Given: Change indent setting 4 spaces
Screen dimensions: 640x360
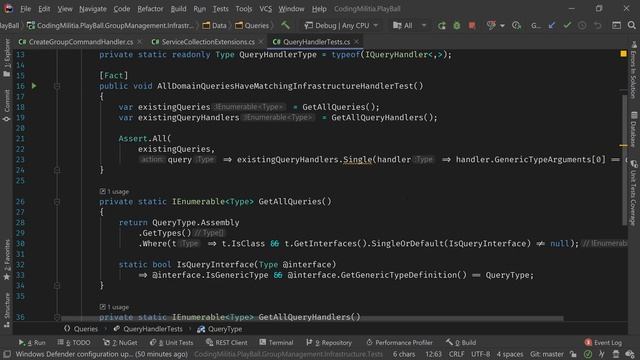Looking at the screenshot, I should point(510,354).
